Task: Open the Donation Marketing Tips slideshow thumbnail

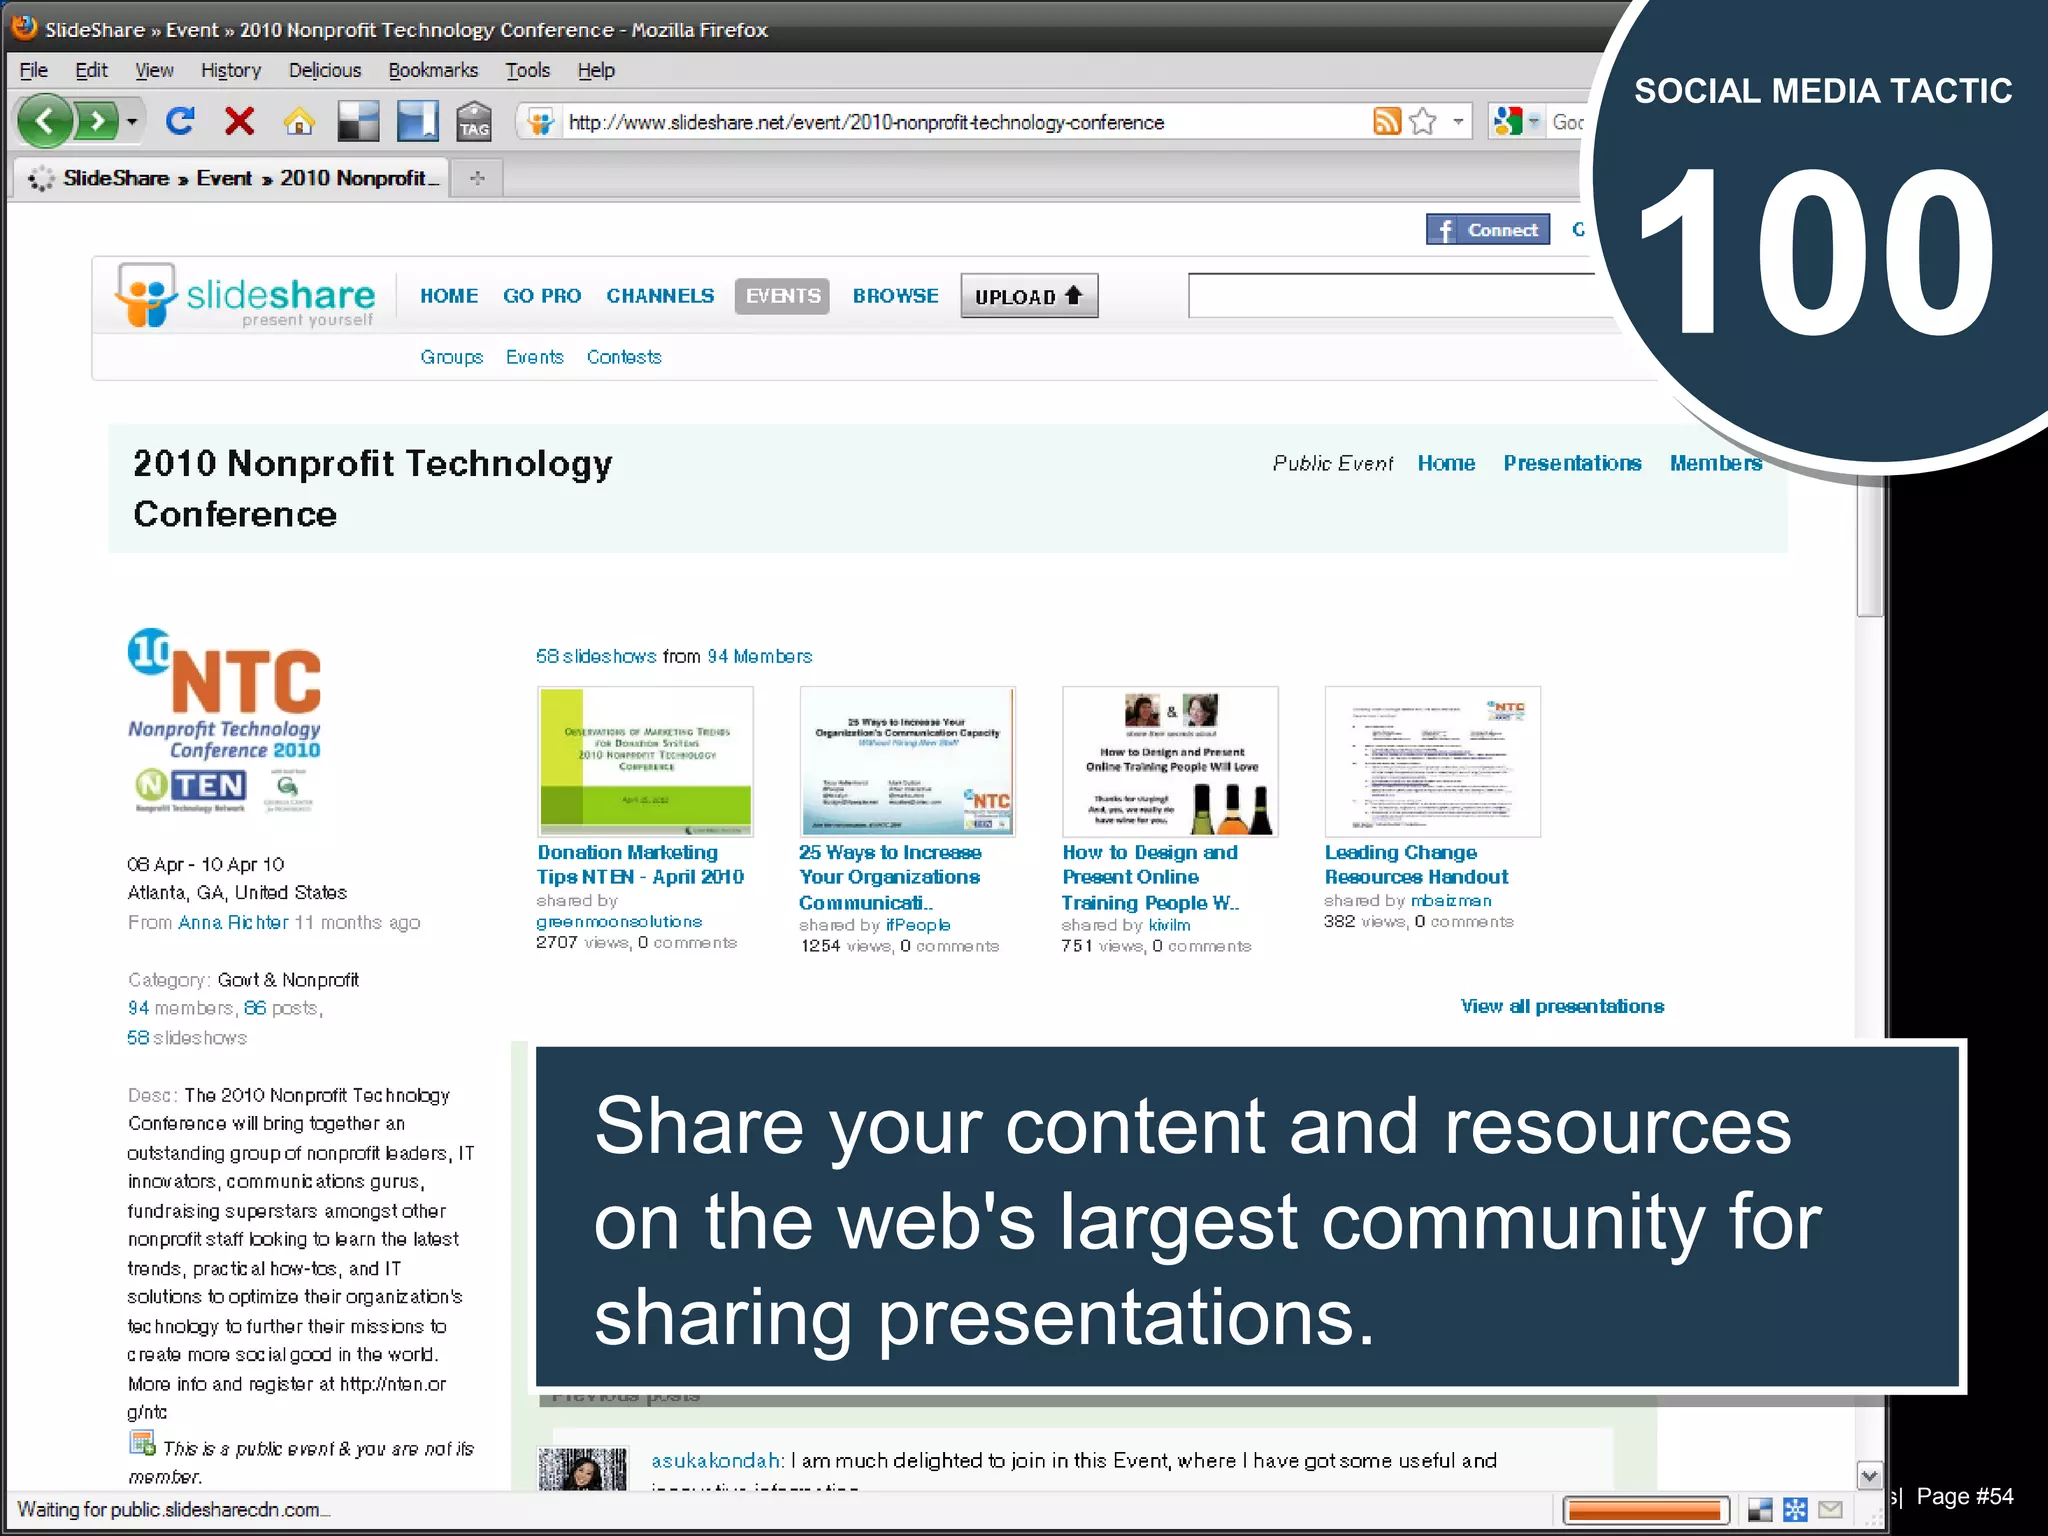Action: pos(645,761)
